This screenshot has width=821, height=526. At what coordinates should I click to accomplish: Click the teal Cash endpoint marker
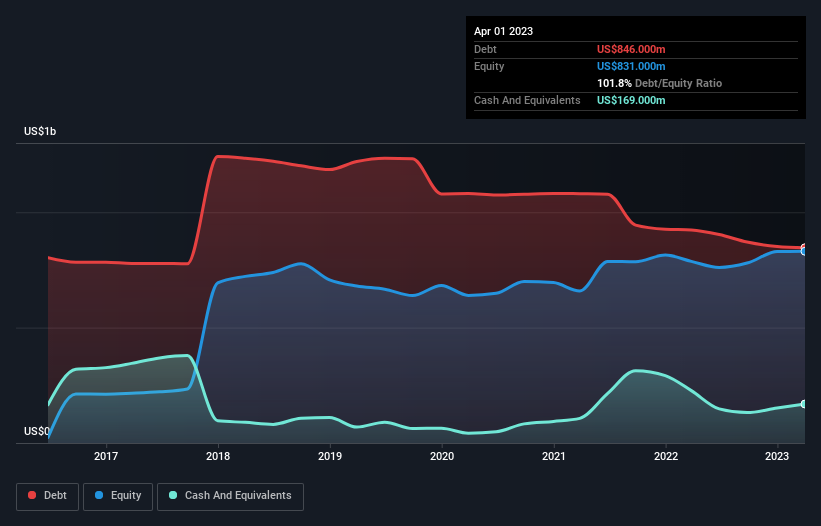[804, 404]
